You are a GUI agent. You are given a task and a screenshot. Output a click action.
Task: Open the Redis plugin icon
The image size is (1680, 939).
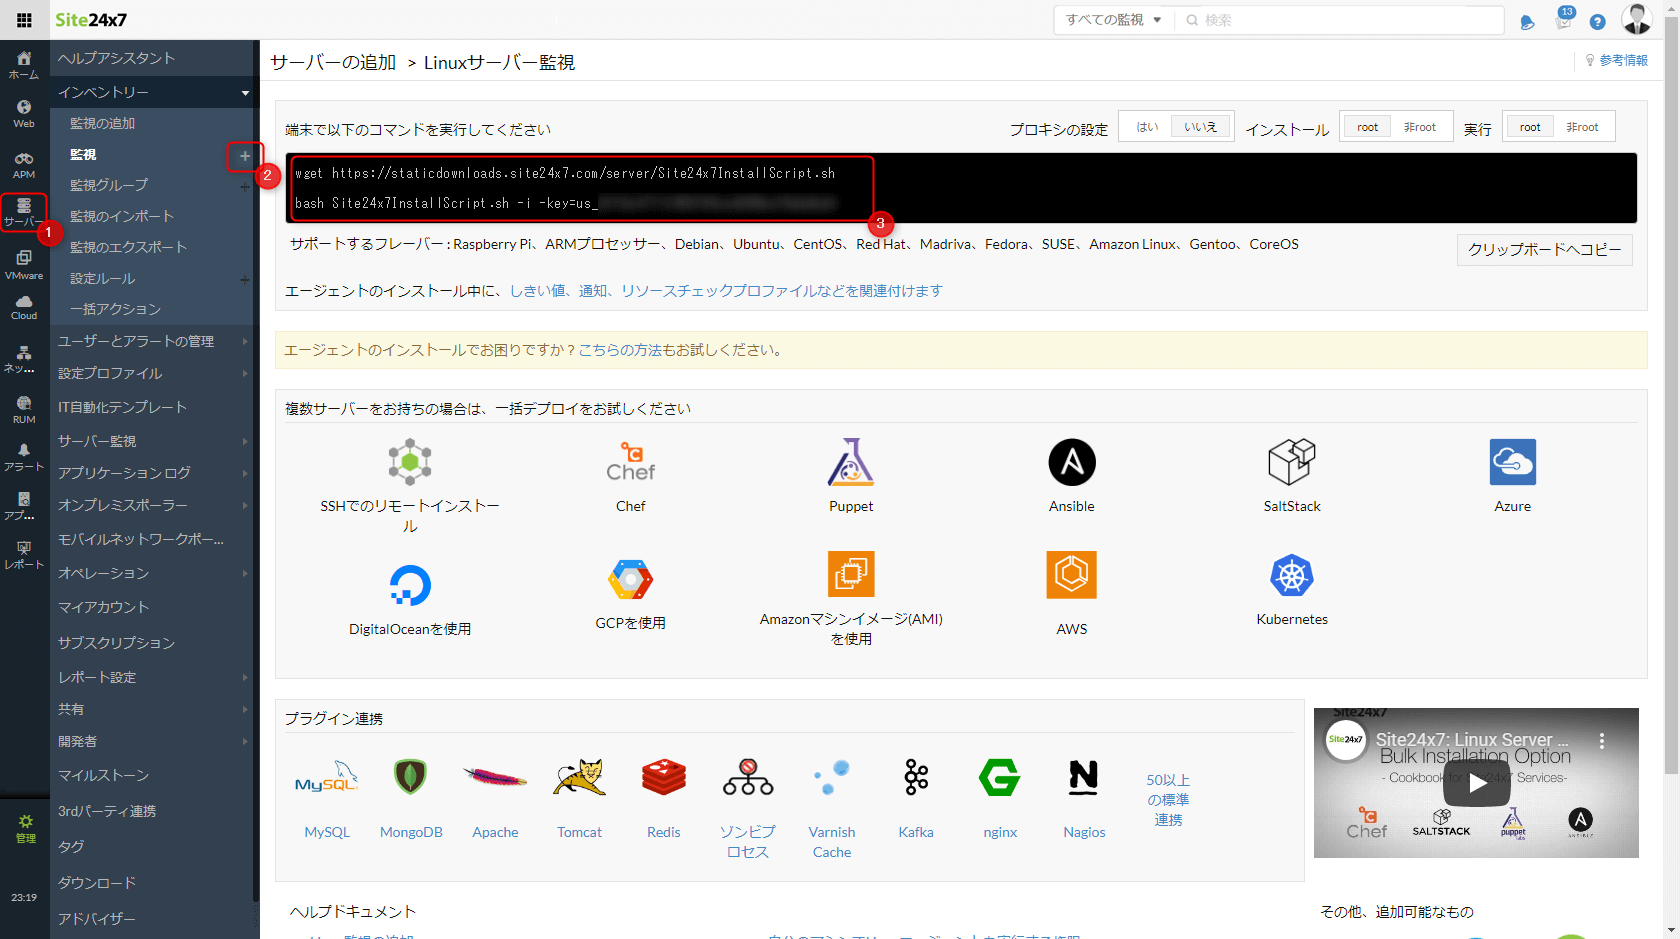click(x=664, y=777)
